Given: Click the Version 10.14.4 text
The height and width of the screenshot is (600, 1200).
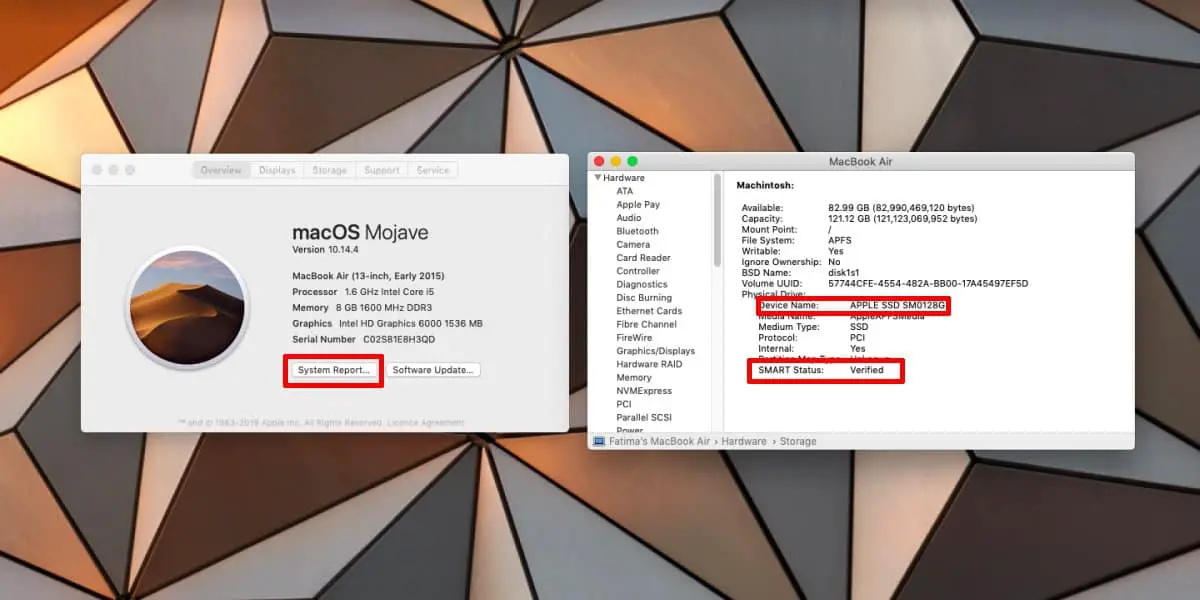Looking at the screenshot, I should coord(324,249).
